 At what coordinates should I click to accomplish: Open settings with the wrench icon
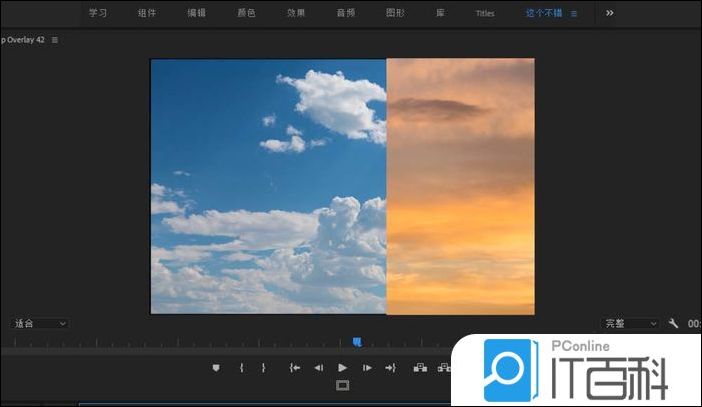(x=673, y=324)
